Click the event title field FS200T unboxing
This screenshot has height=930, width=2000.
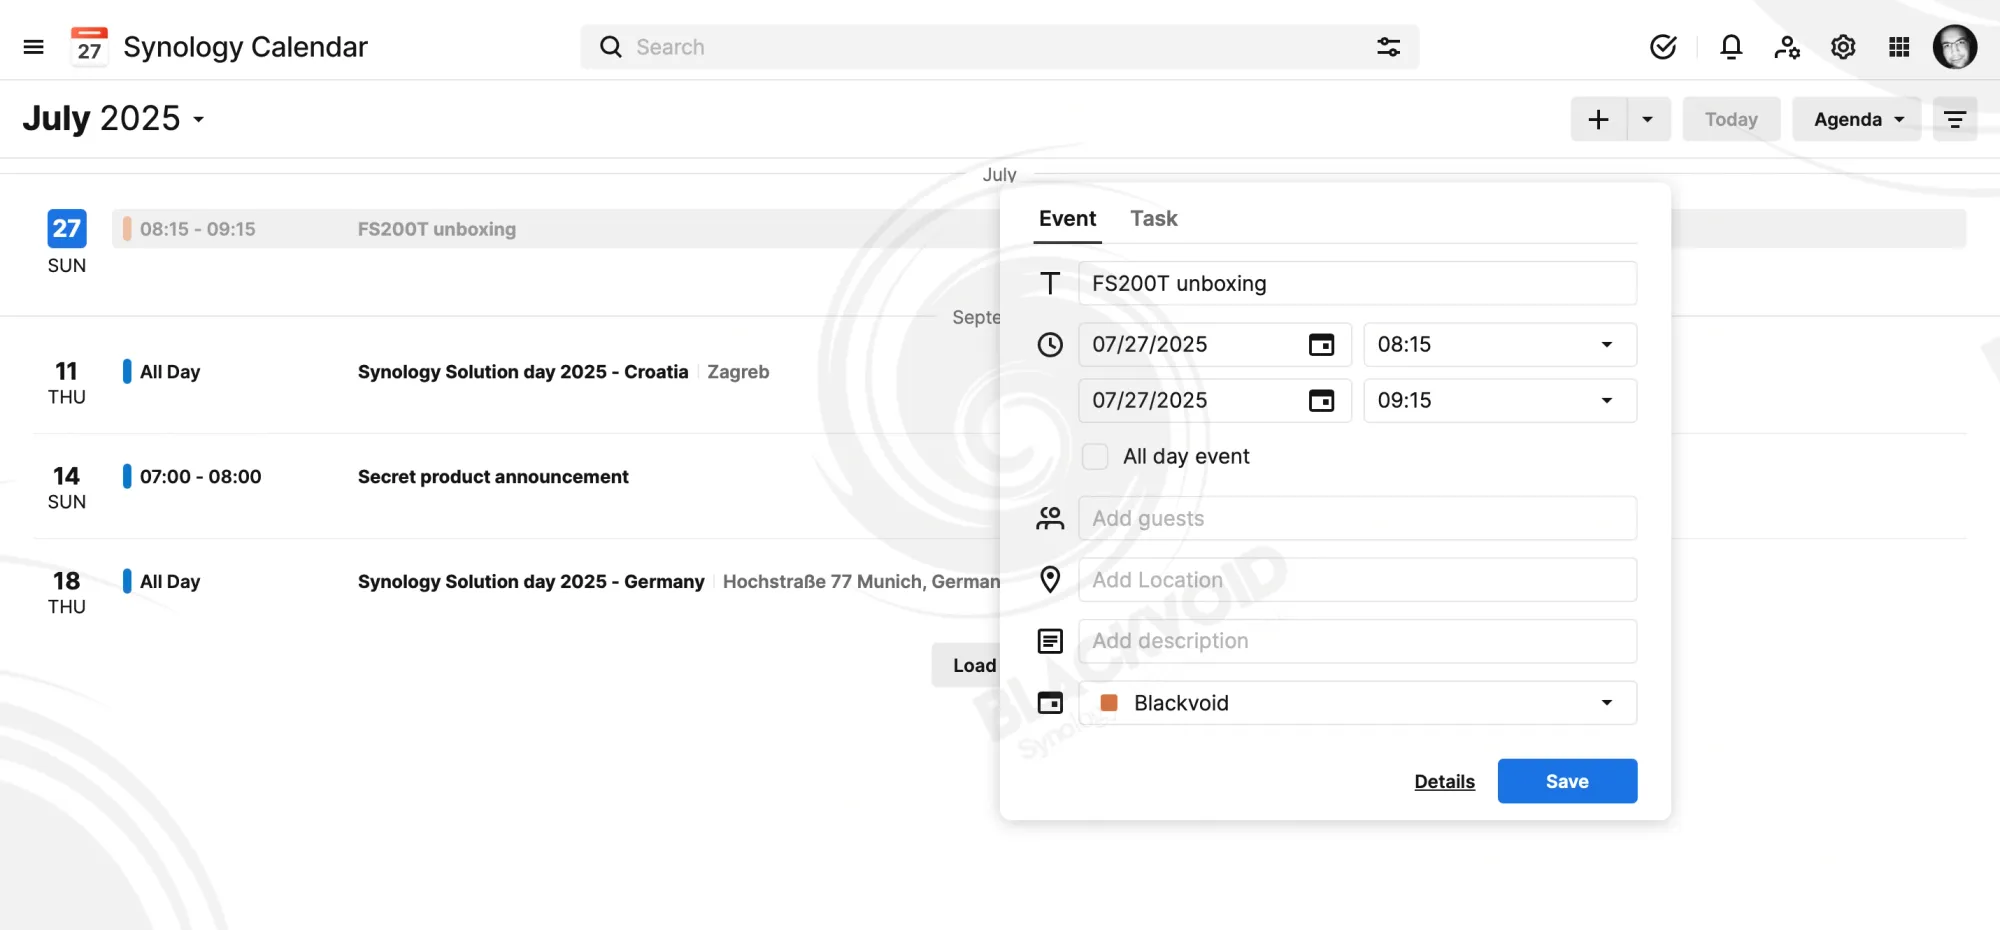[x=1358, y=283]
